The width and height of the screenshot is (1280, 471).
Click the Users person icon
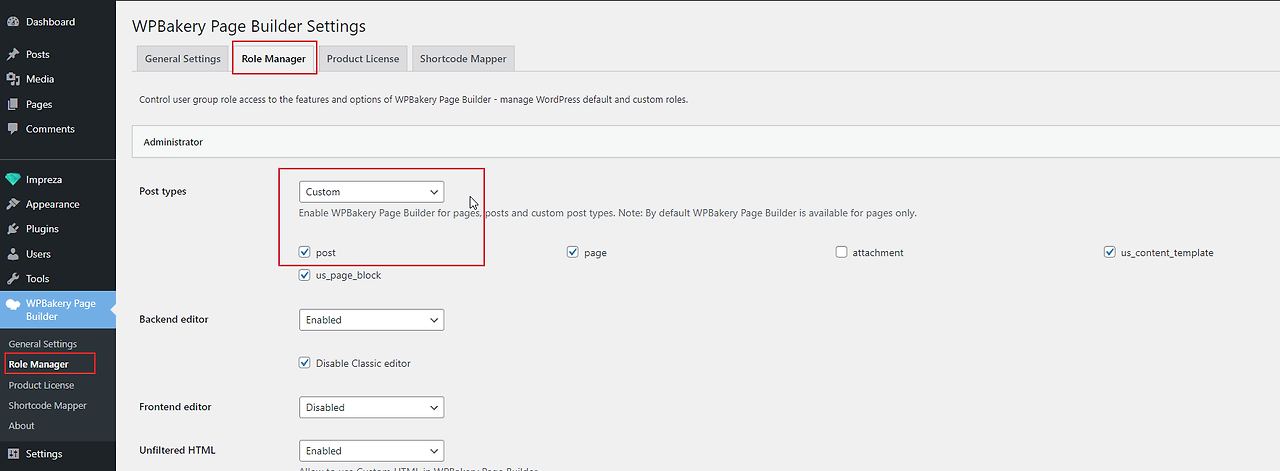pyautogui.click(x=13, y=254)
